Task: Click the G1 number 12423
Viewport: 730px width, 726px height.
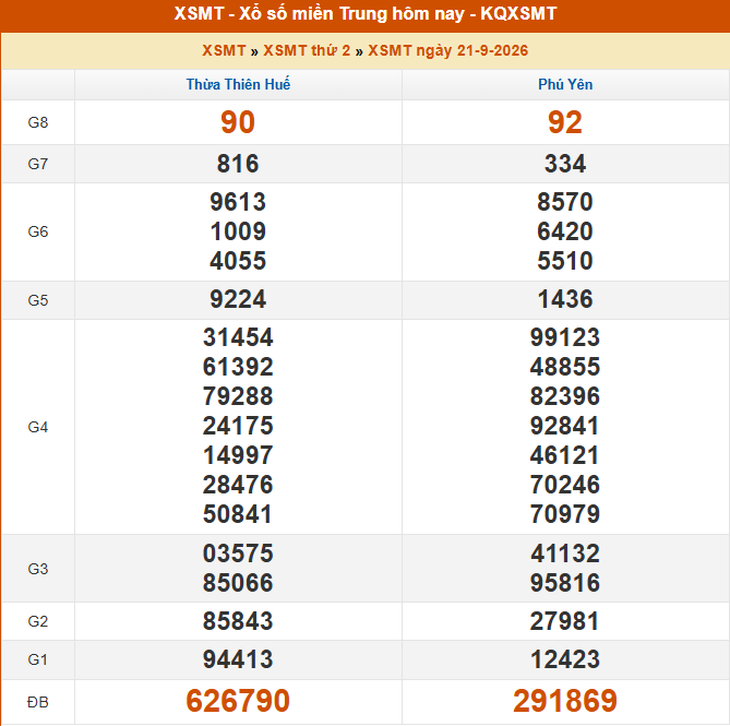Action: (565, 659)
